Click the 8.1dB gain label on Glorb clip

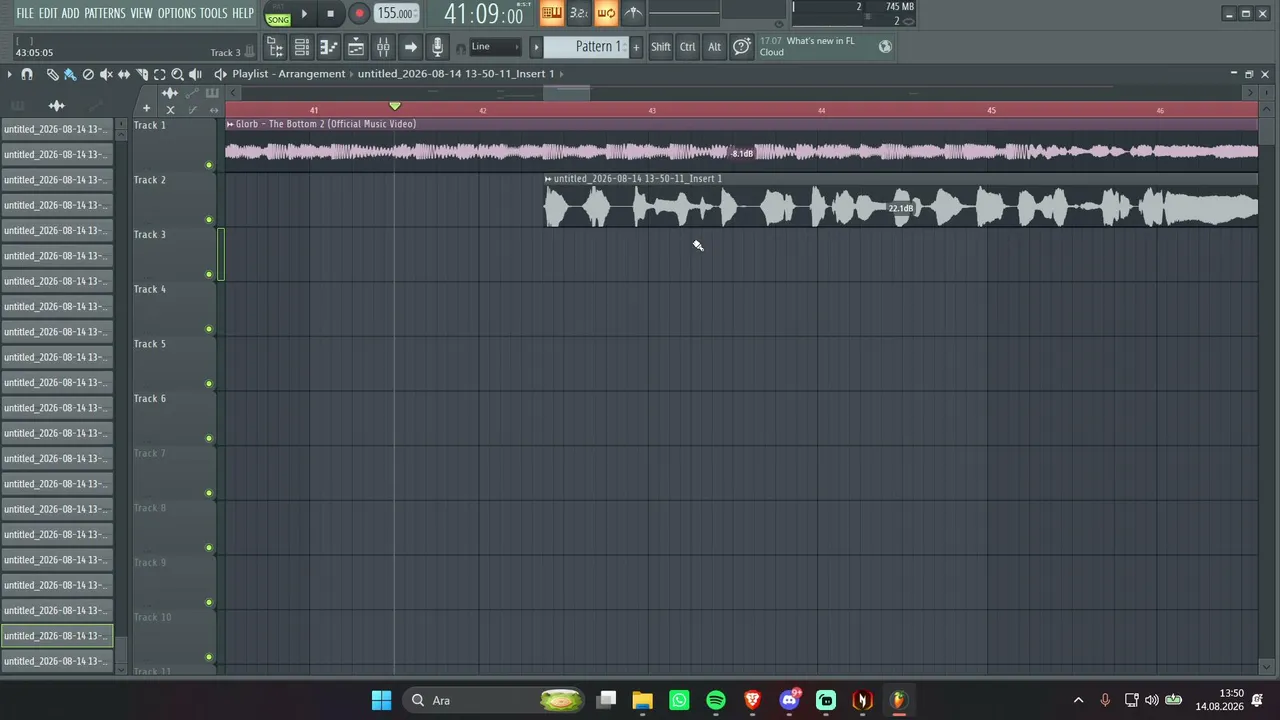[742, 154]
